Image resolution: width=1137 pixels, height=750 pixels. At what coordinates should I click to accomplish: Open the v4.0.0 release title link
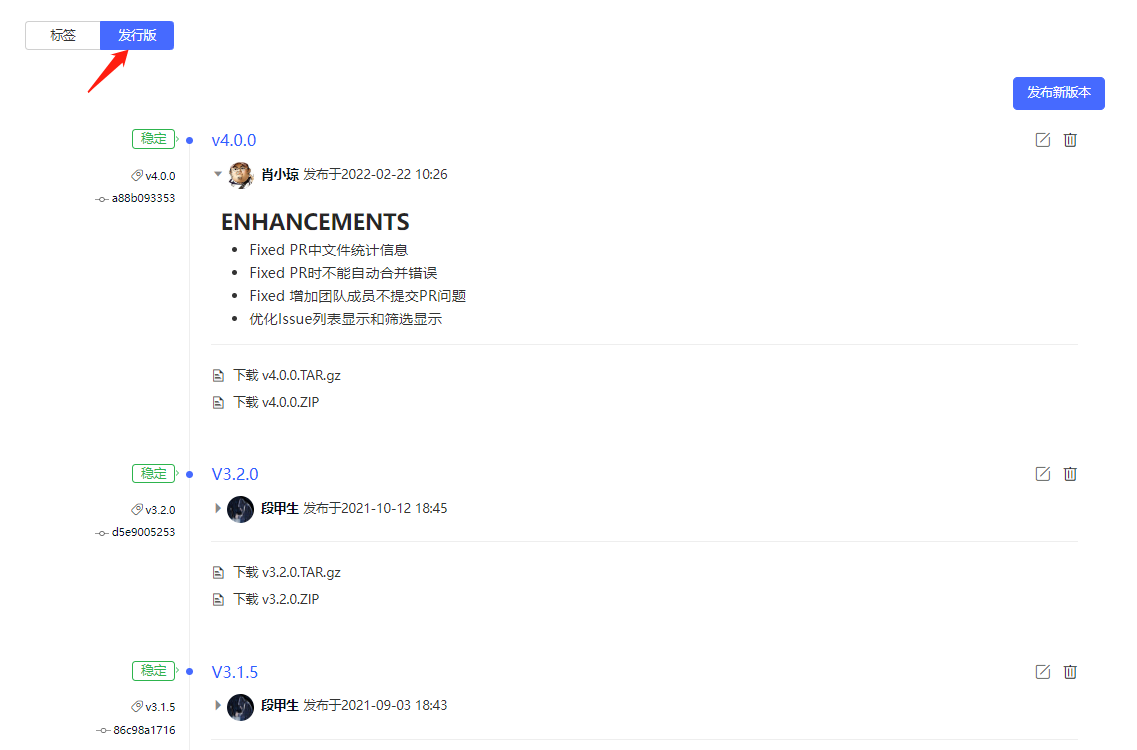point(233,140)
